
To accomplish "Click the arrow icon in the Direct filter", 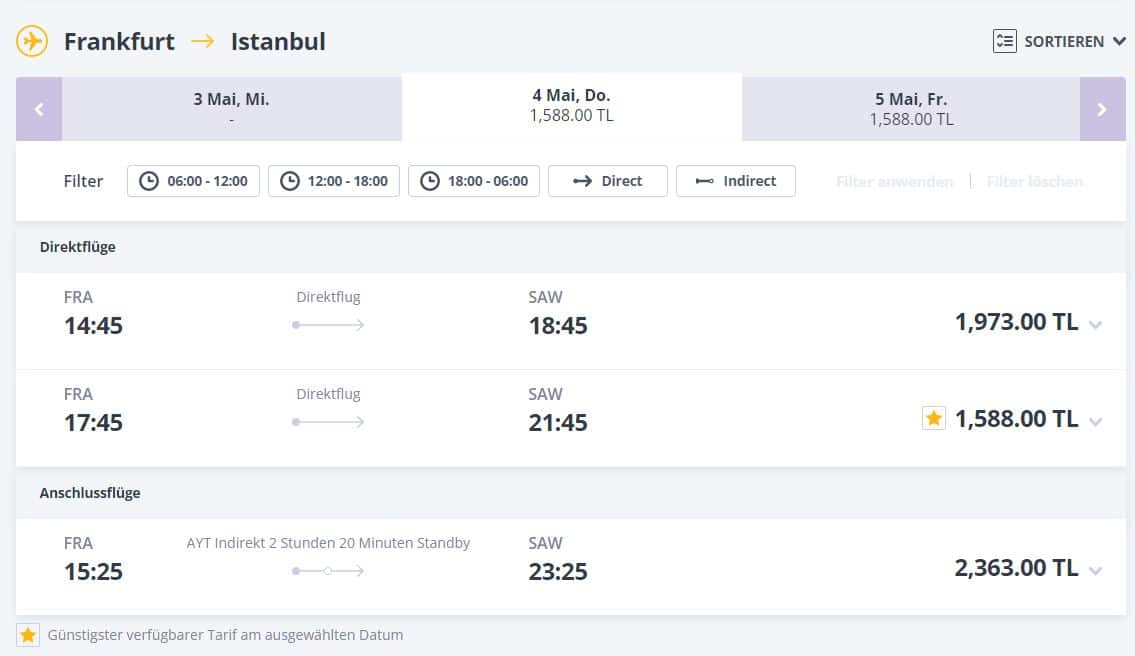I will click(x=581, y=181).
